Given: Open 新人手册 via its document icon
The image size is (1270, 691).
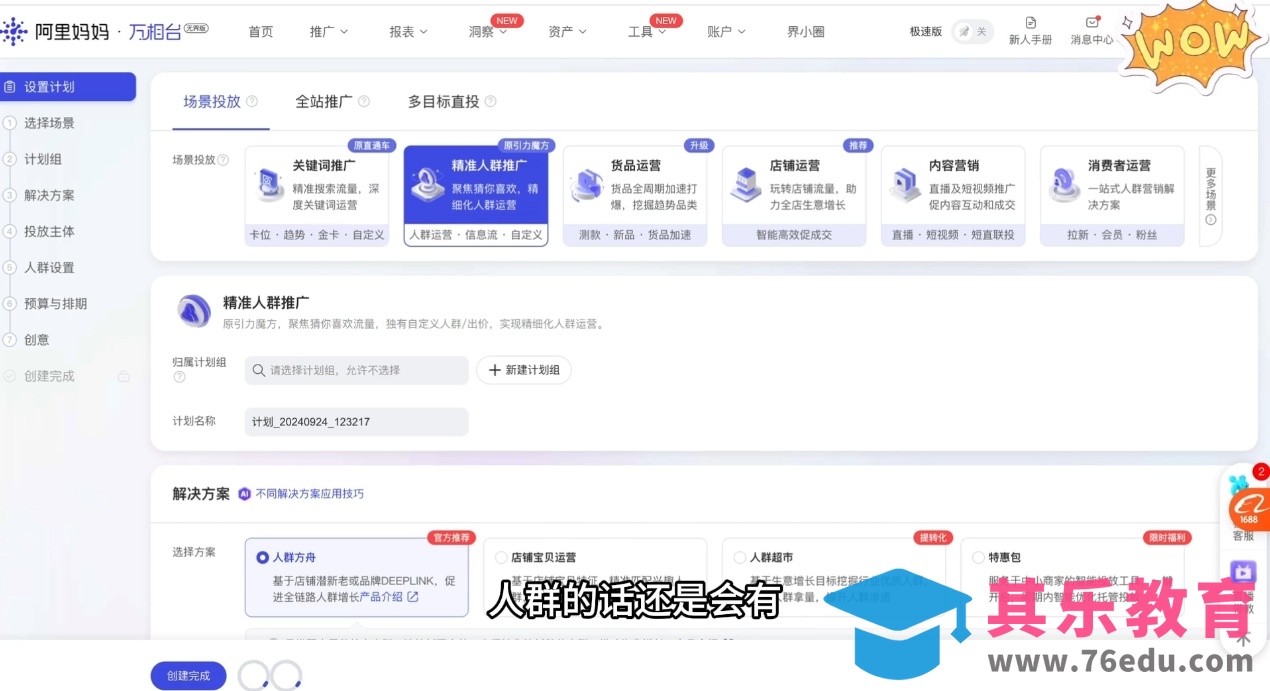Looking at the screenshot, I should (x=1031, y=22).
